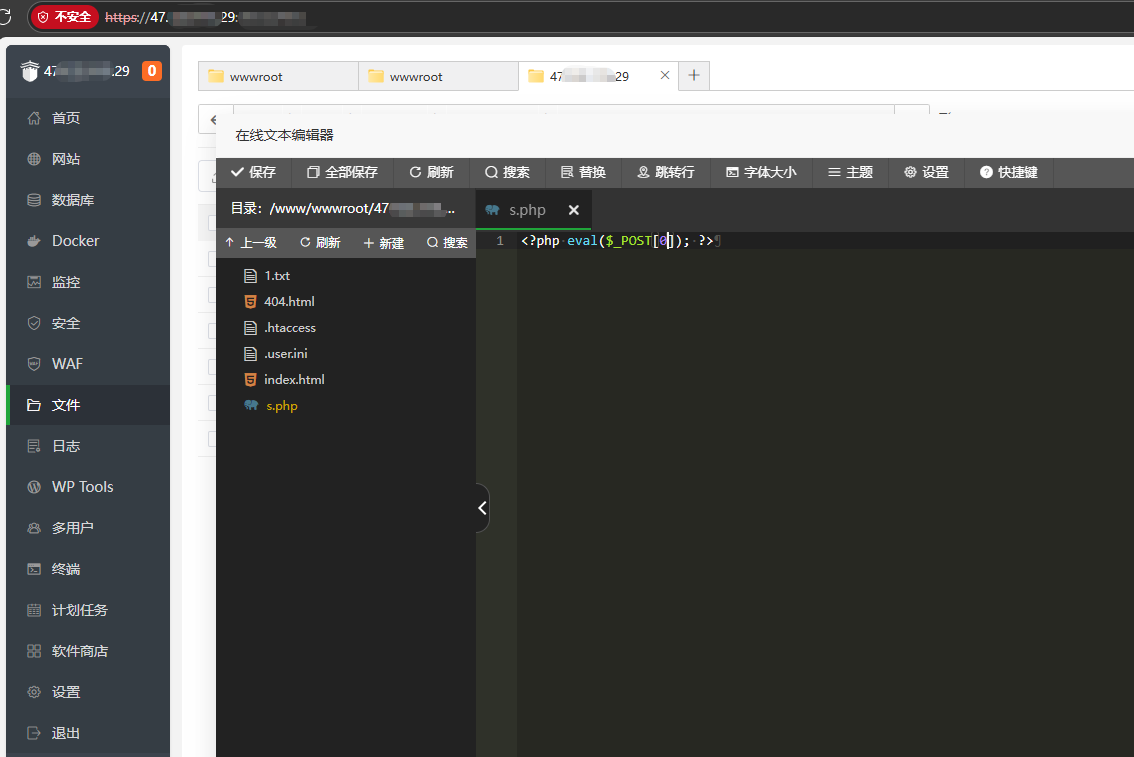Click 上一级 to go up one directory
The width and height of the screenshot is (1134, 757).
click(x=251, y=243)
